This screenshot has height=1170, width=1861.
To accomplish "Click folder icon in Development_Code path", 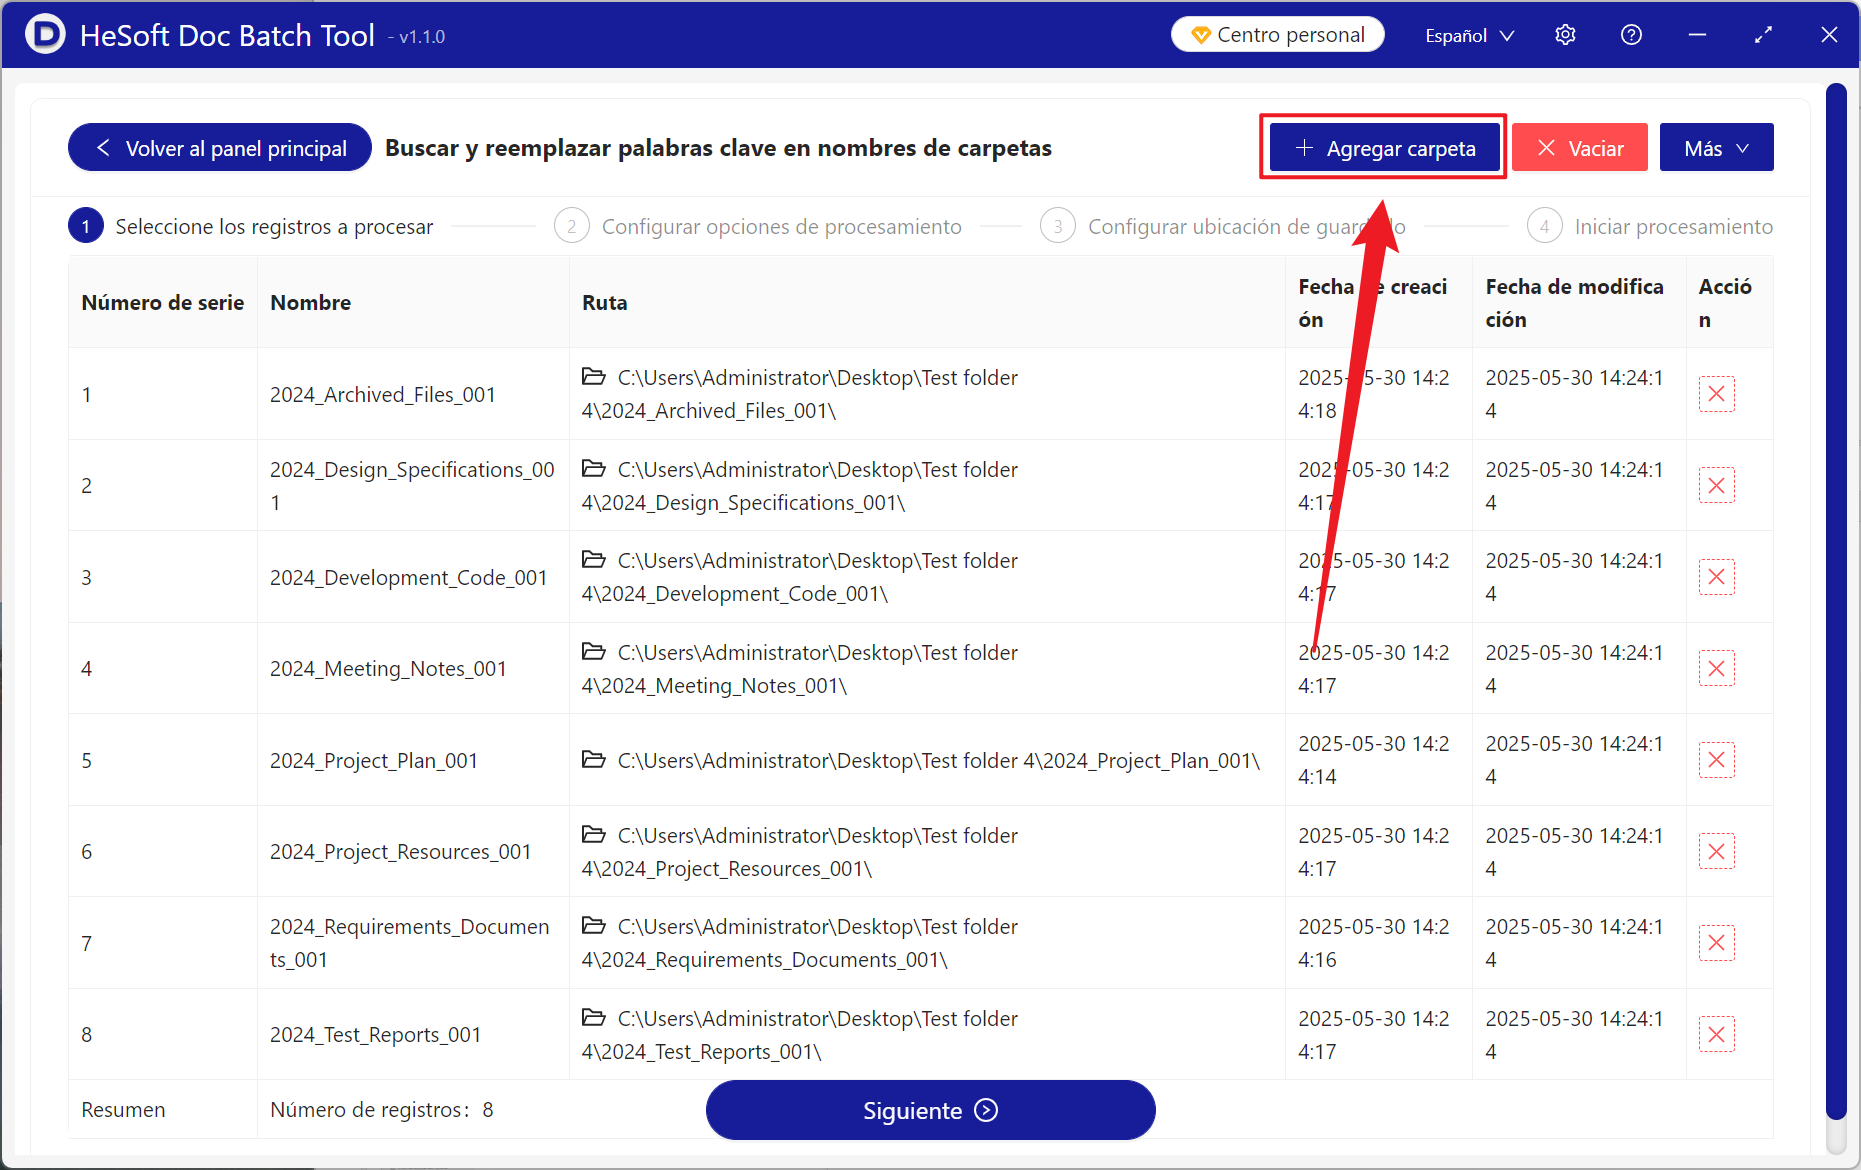I will (594, 560).
